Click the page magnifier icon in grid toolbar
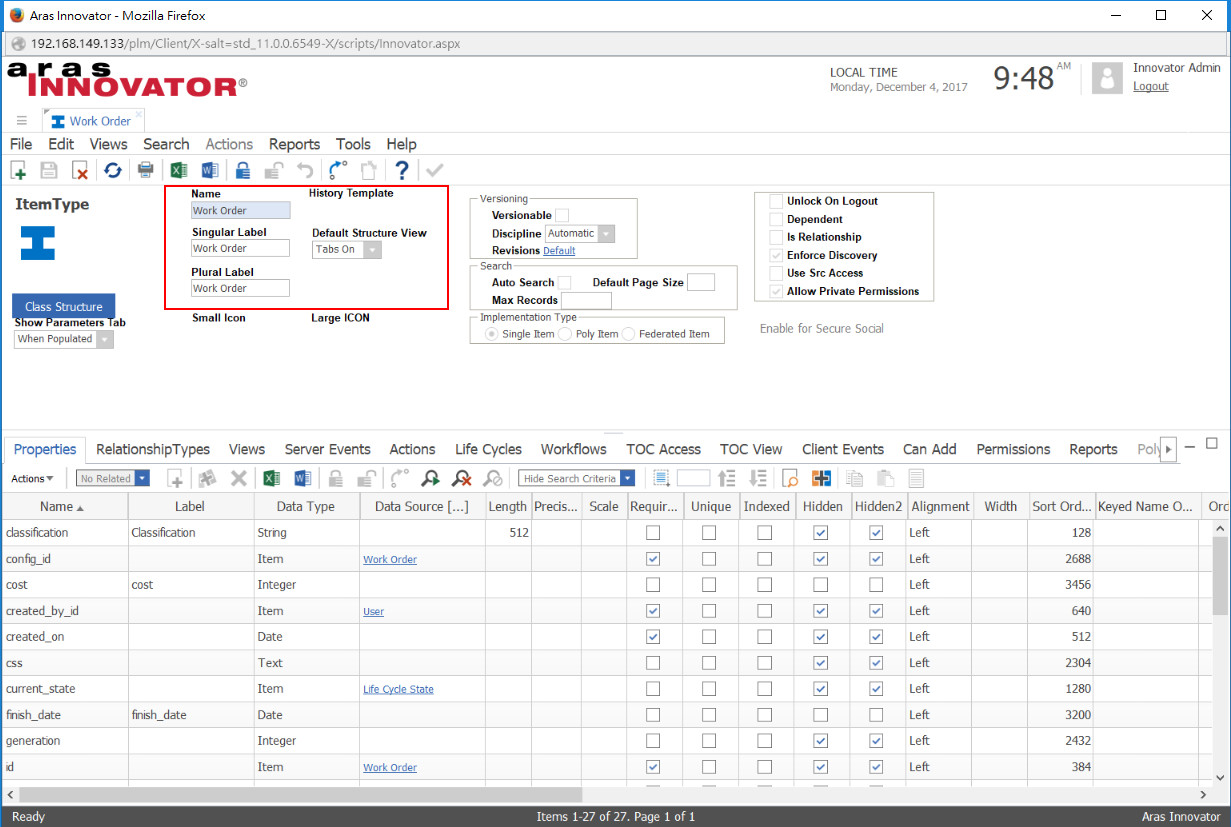Screen dimensions: 1231x827 790,478
